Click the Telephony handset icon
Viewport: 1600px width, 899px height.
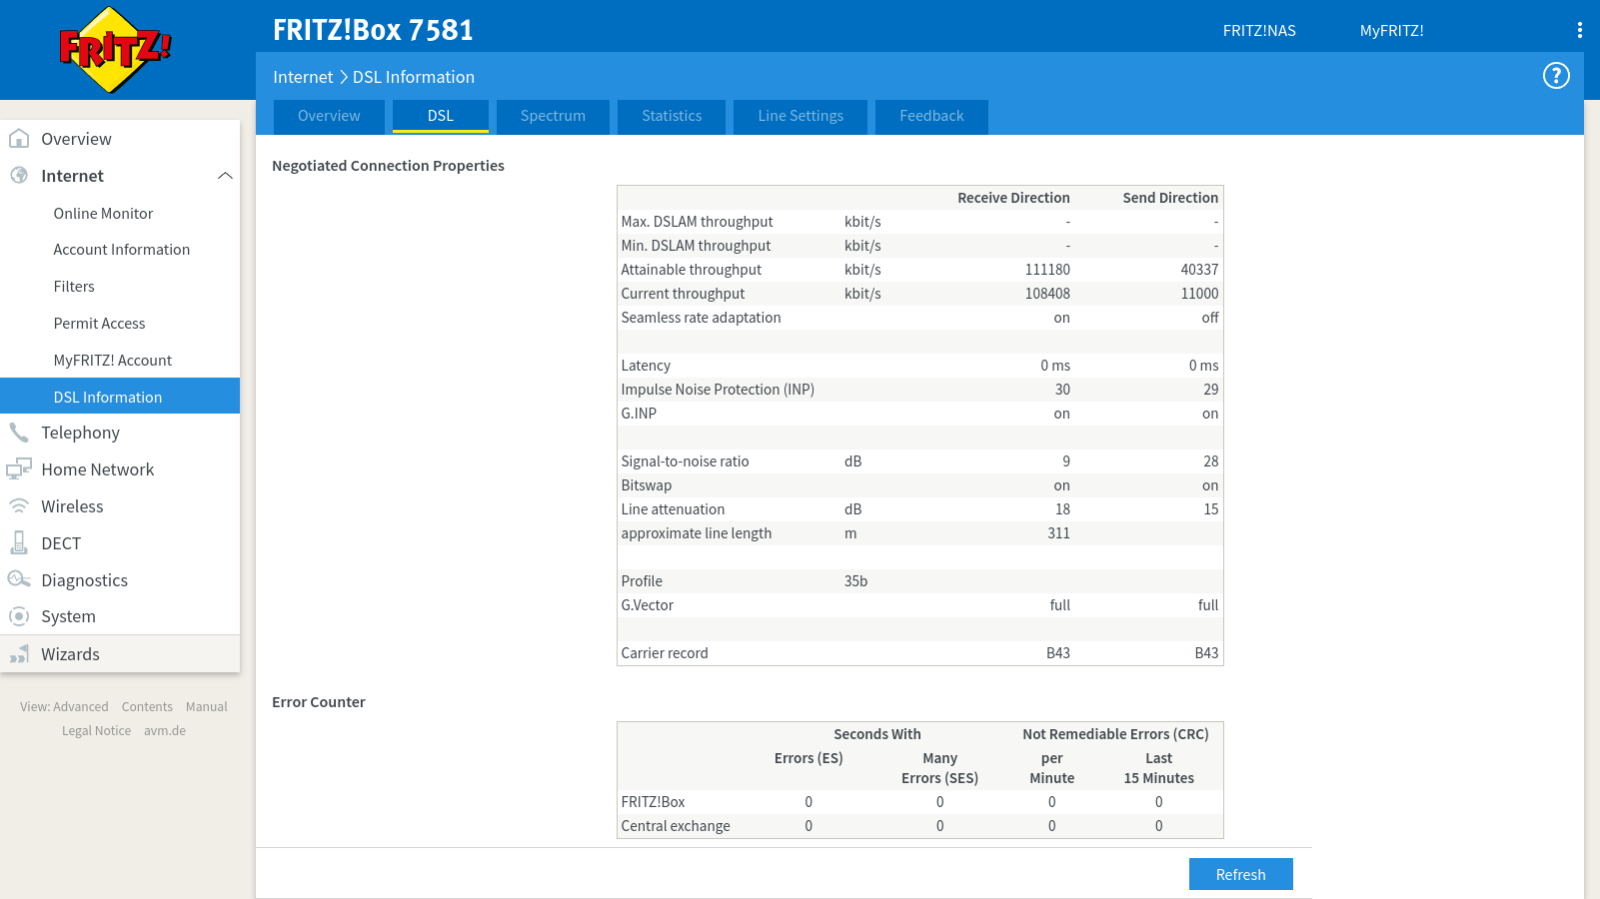tap(19, 432)
